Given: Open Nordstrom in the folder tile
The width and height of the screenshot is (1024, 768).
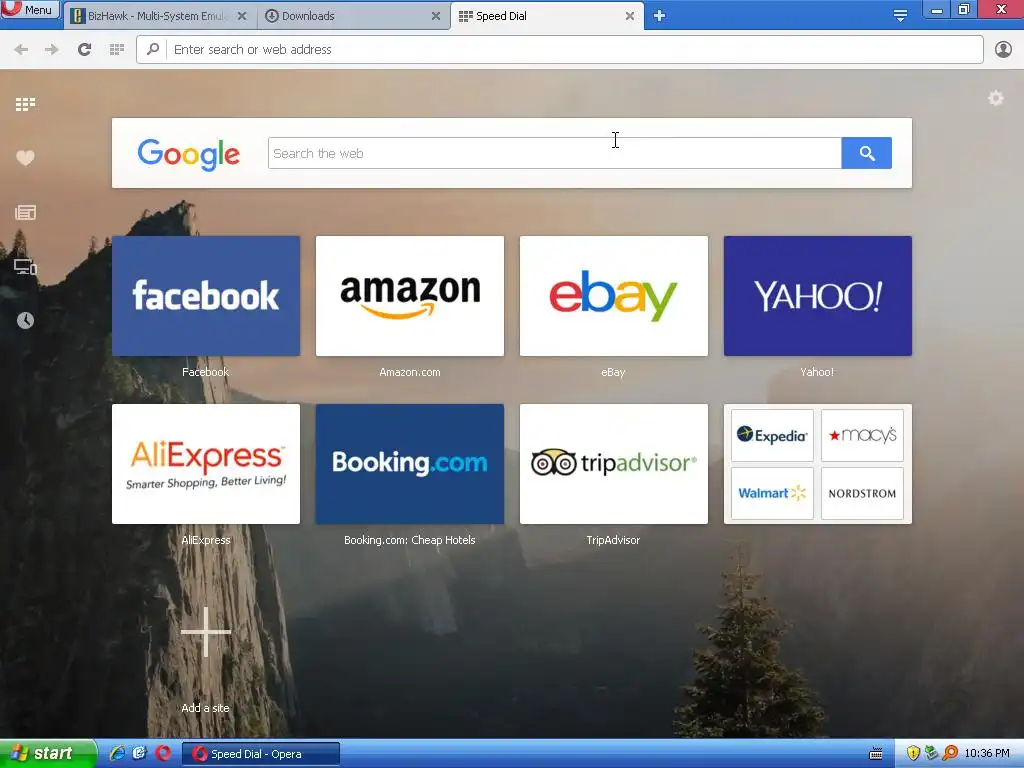Looking at the screenshot, I should point(862,493).
